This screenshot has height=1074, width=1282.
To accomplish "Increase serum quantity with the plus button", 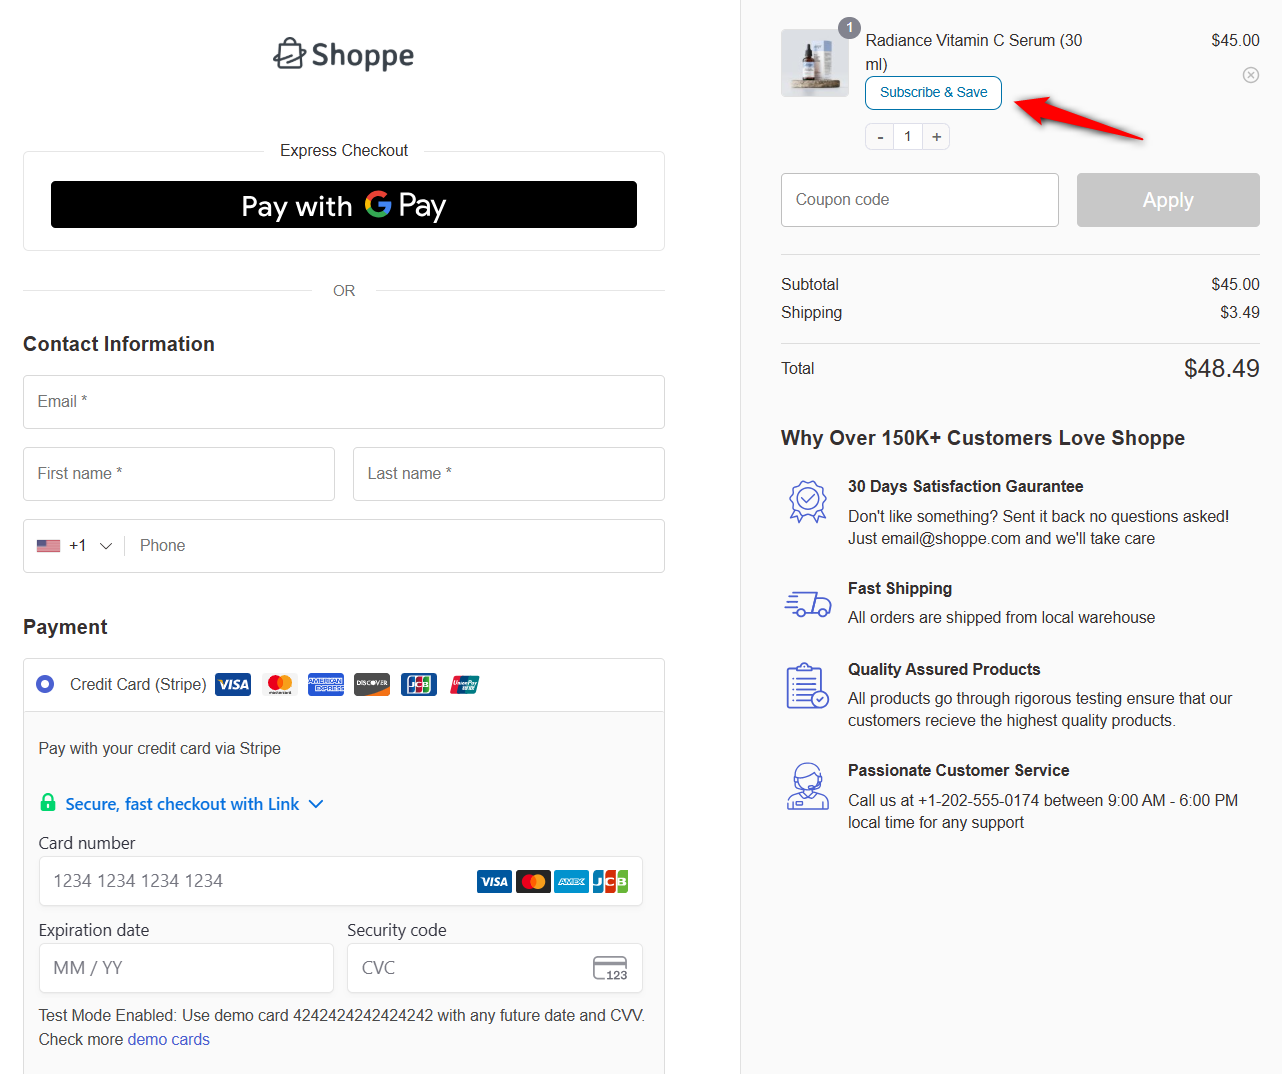I will (935, 136).
